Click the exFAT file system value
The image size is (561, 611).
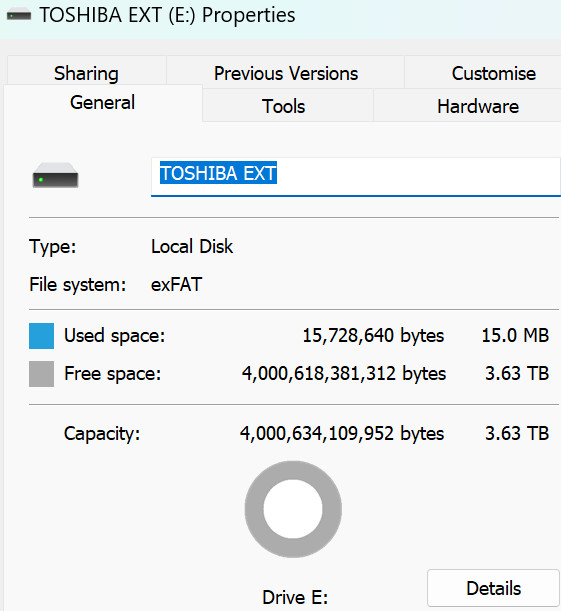176,284
